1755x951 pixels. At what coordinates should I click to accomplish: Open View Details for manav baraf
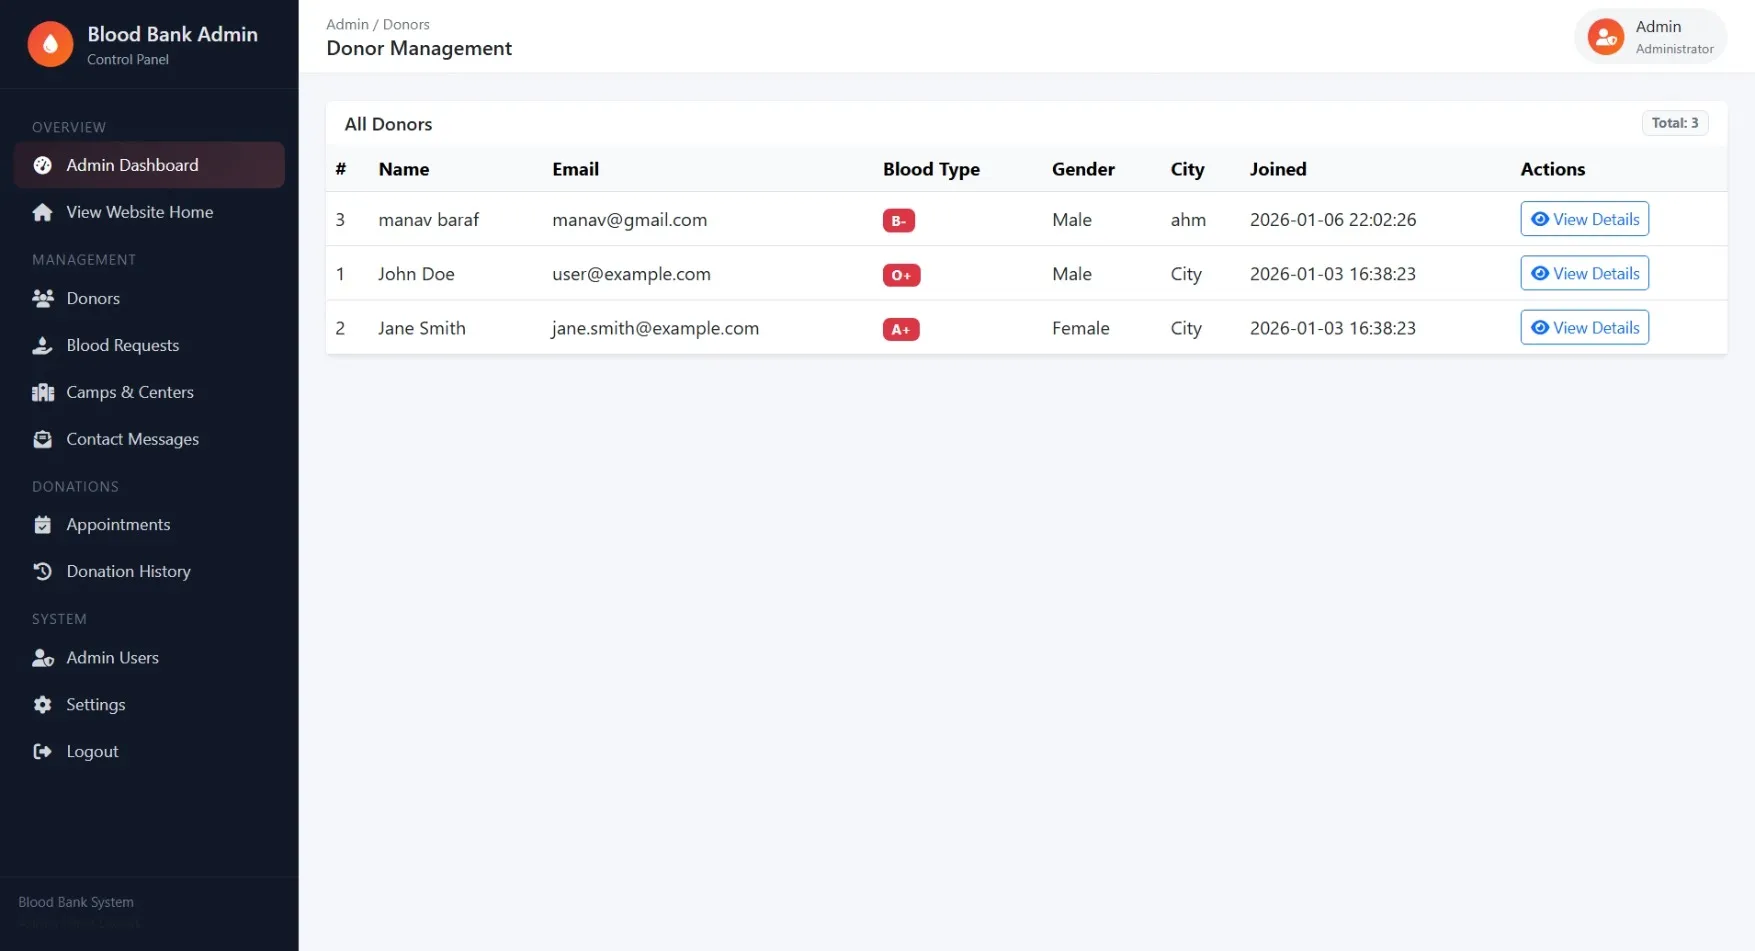[1583, 218]
